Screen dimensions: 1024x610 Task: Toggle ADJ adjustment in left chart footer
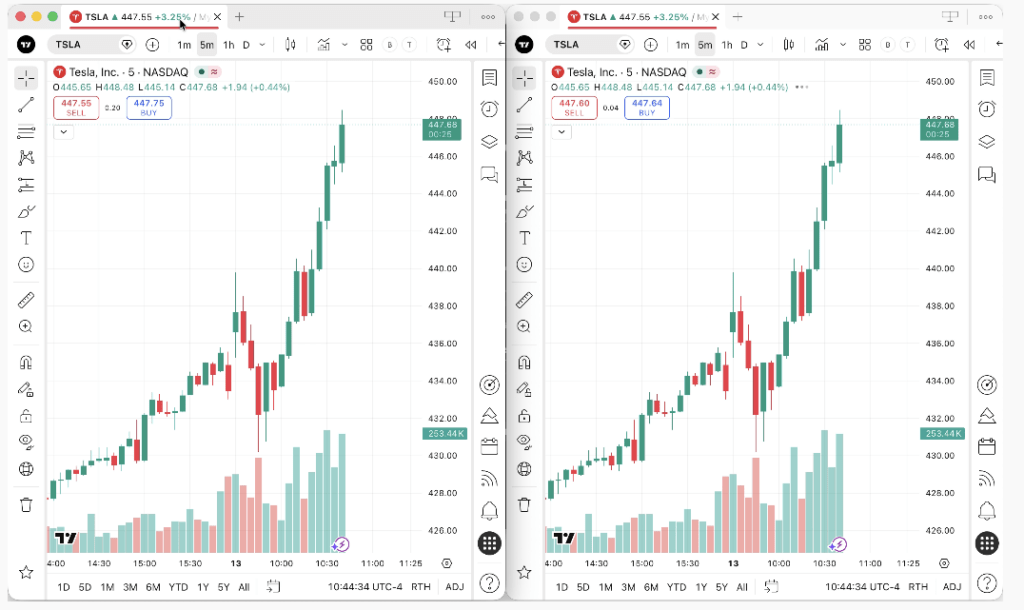click(x=455, y=586)
